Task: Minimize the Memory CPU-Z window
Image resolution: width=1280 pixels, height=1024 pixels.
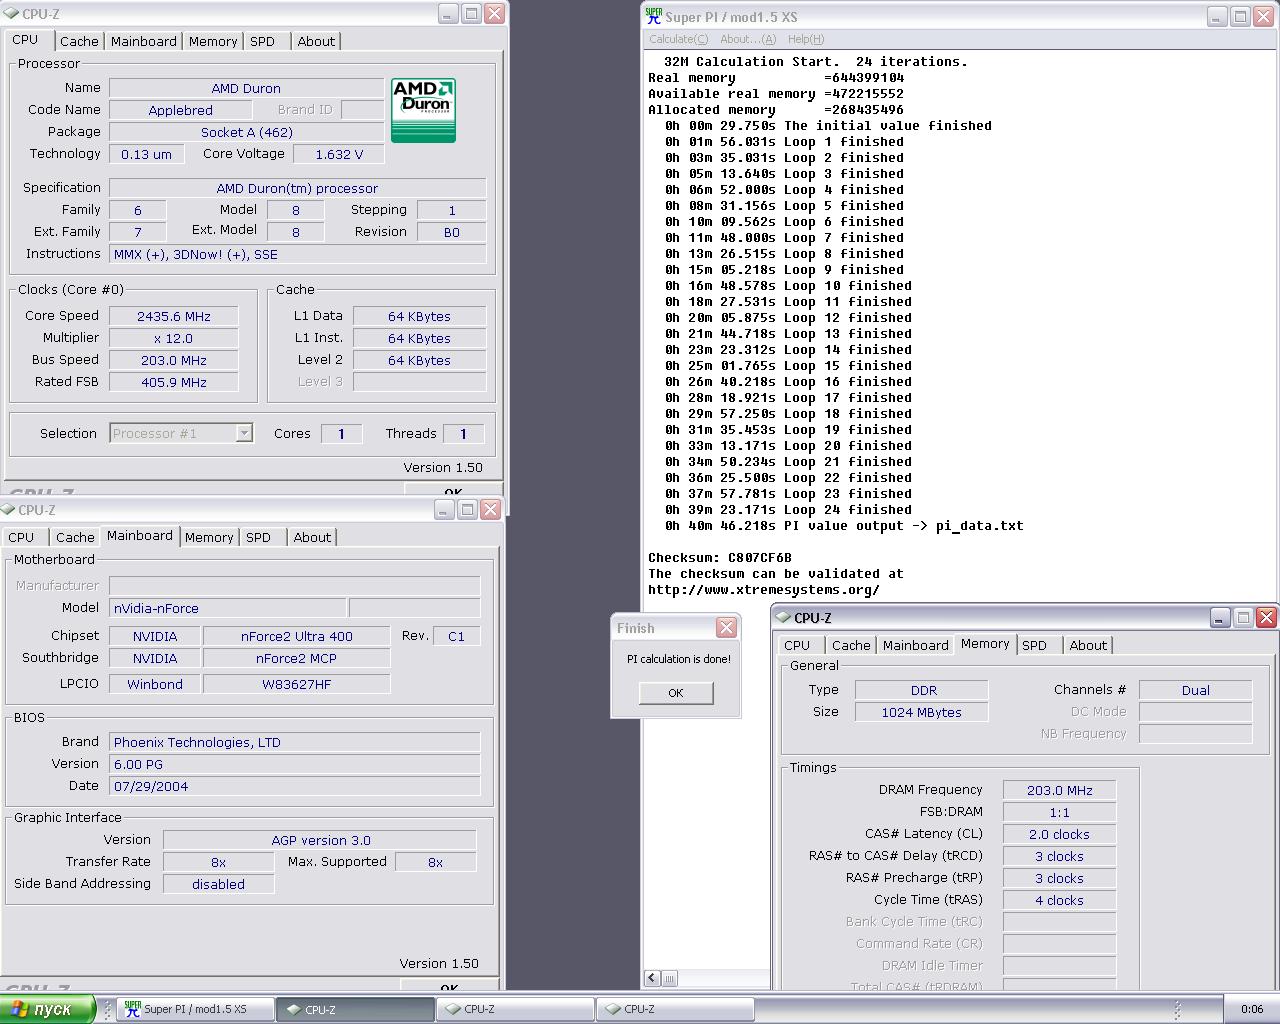Action: click(1220, 618)
